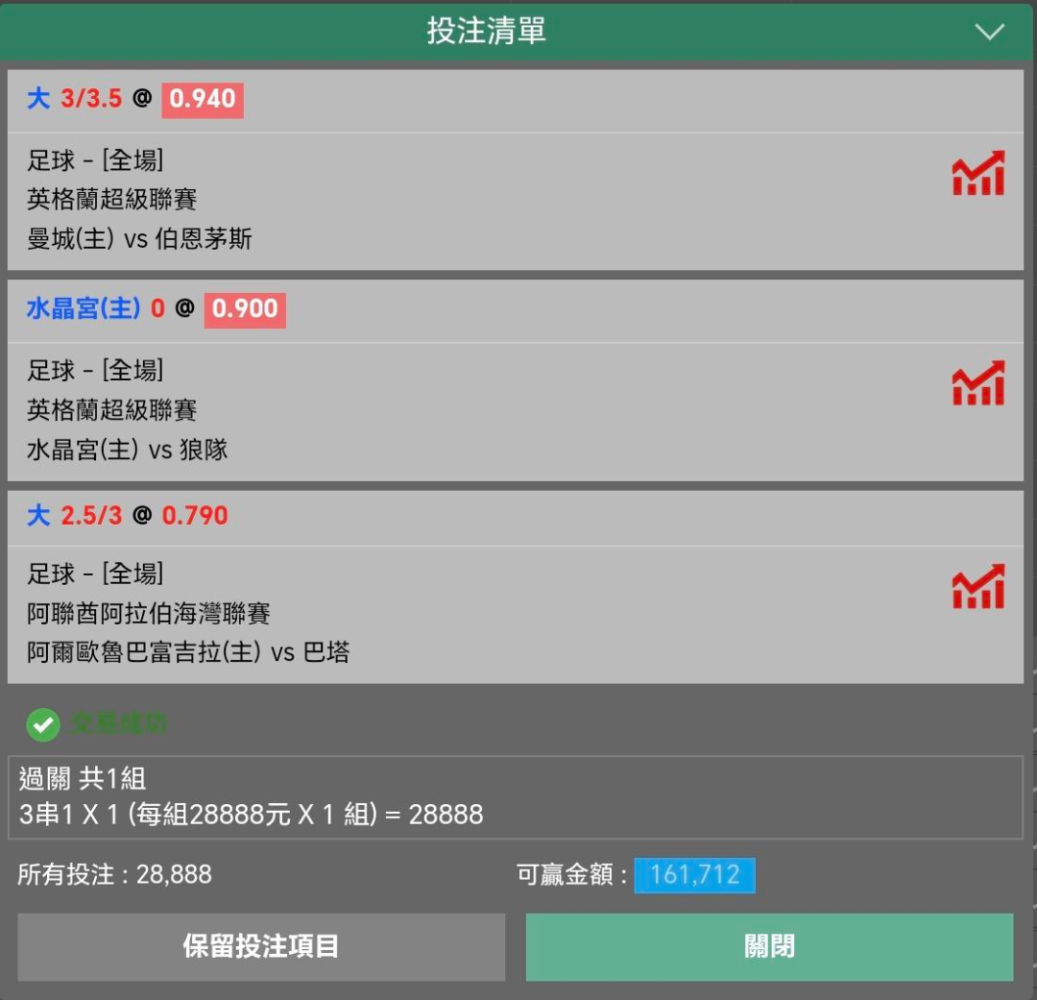This screenshot has height=1000, width=1037.
Task: Click the 關閉 button
Action: pyautogui.click(x=769, y=946)
